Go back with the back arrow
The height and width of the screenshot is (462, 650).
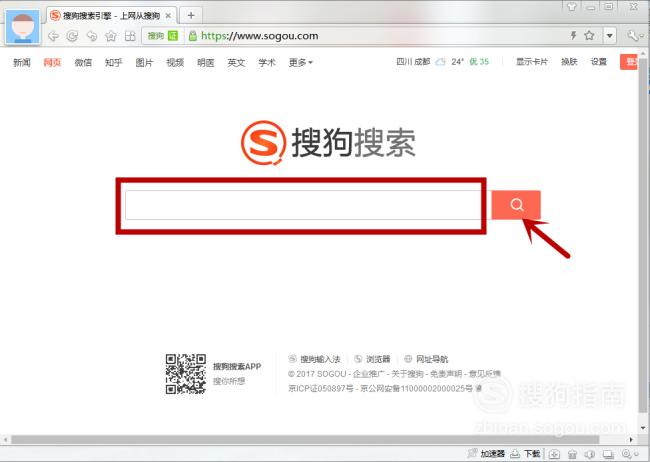[x=53, y=36]
